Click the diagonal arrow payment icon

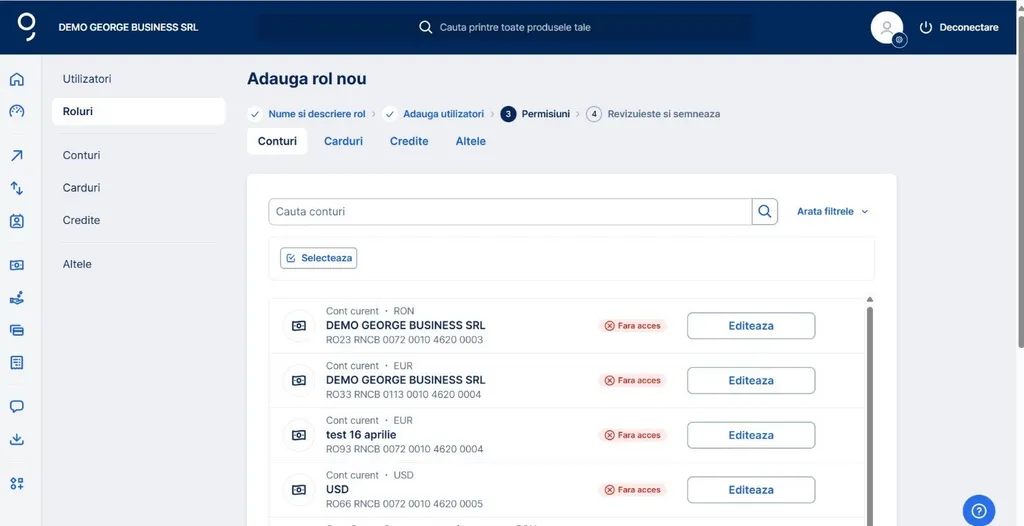17,156
